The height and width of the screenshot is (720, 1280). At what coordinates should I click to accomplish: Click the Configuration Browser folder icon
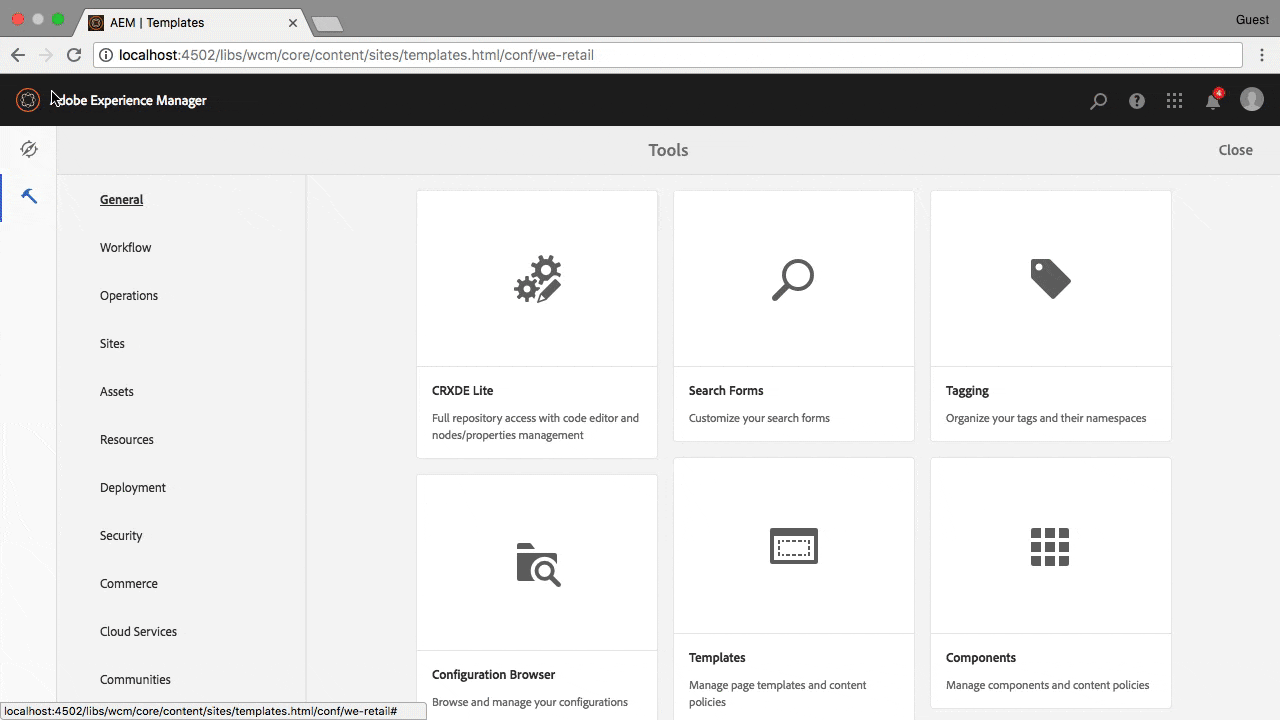tap(538, 564)
